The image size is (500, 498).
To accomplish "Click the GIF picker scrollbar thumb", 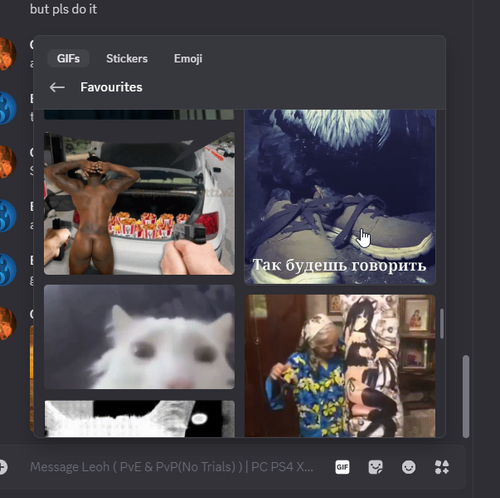I will pos(442,324).
